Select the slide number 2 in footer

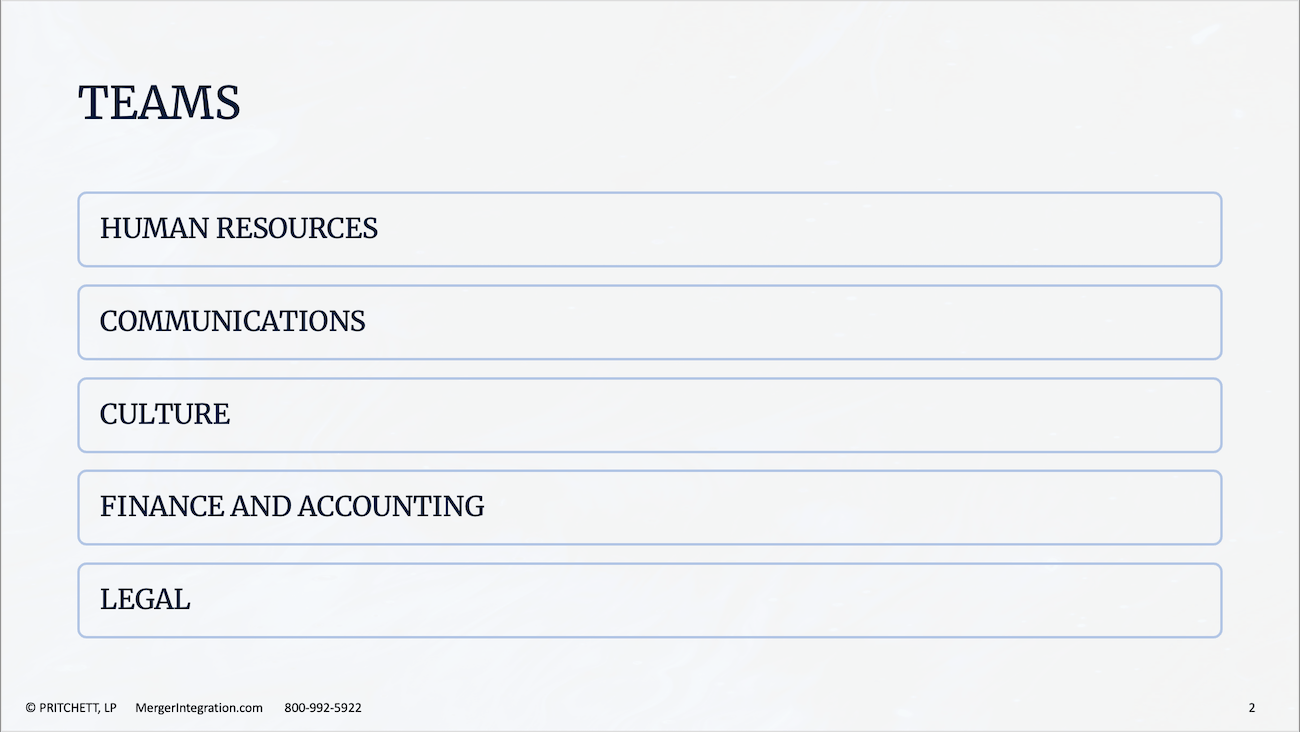pyautogui.click(x=1252, y=708)
